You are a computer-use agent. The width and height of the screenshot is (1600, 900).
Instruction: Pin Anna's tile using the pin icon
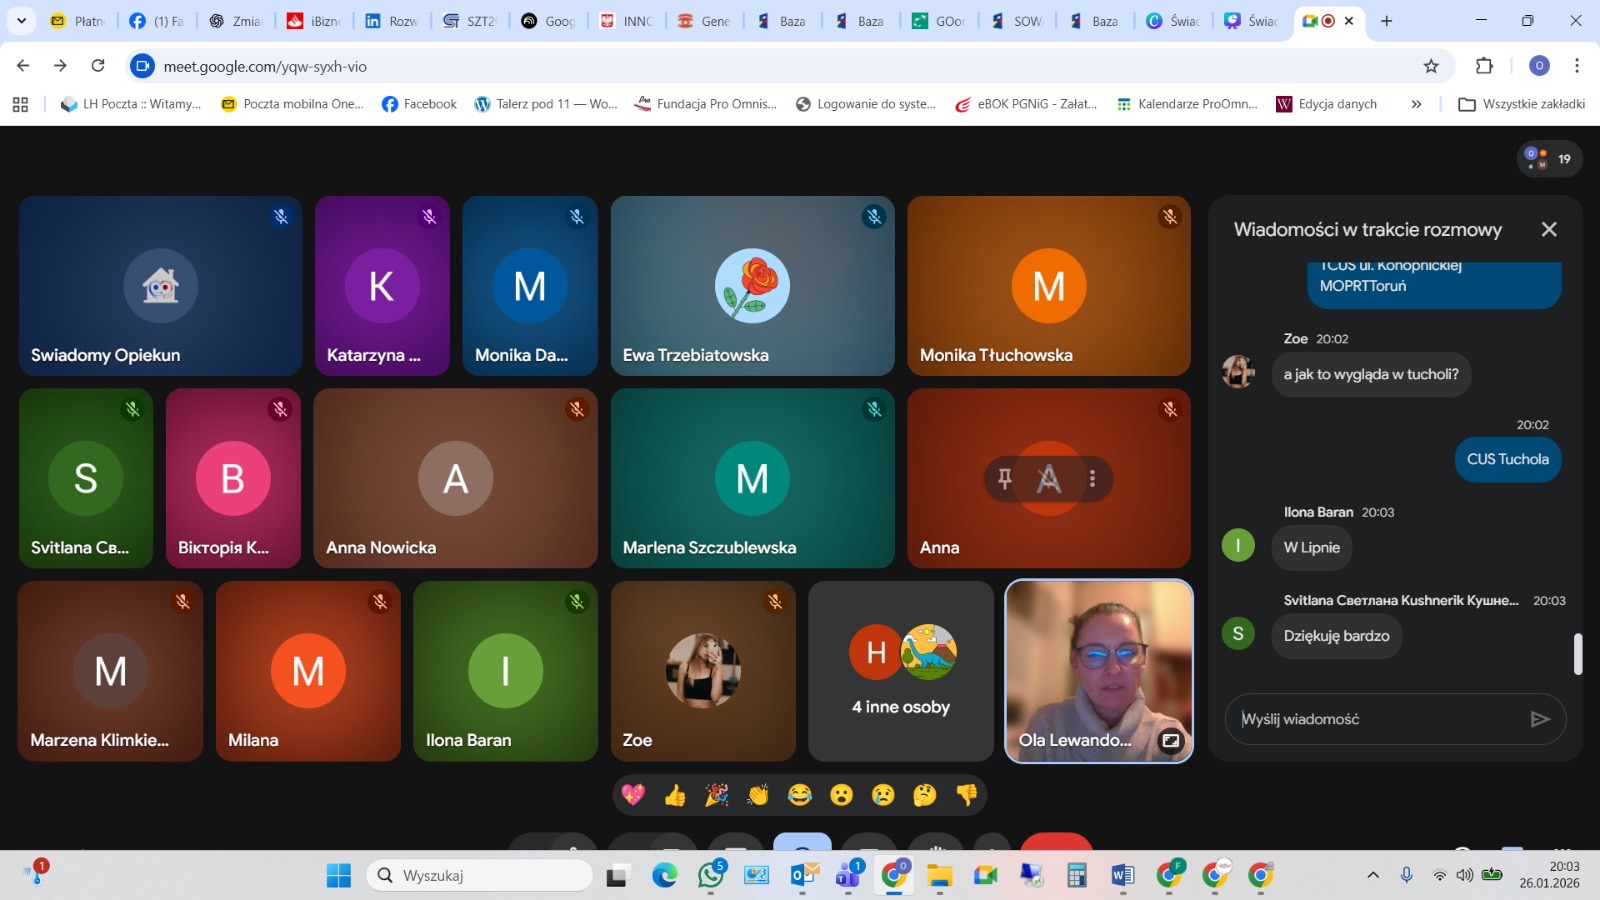tap(1005, 479)
